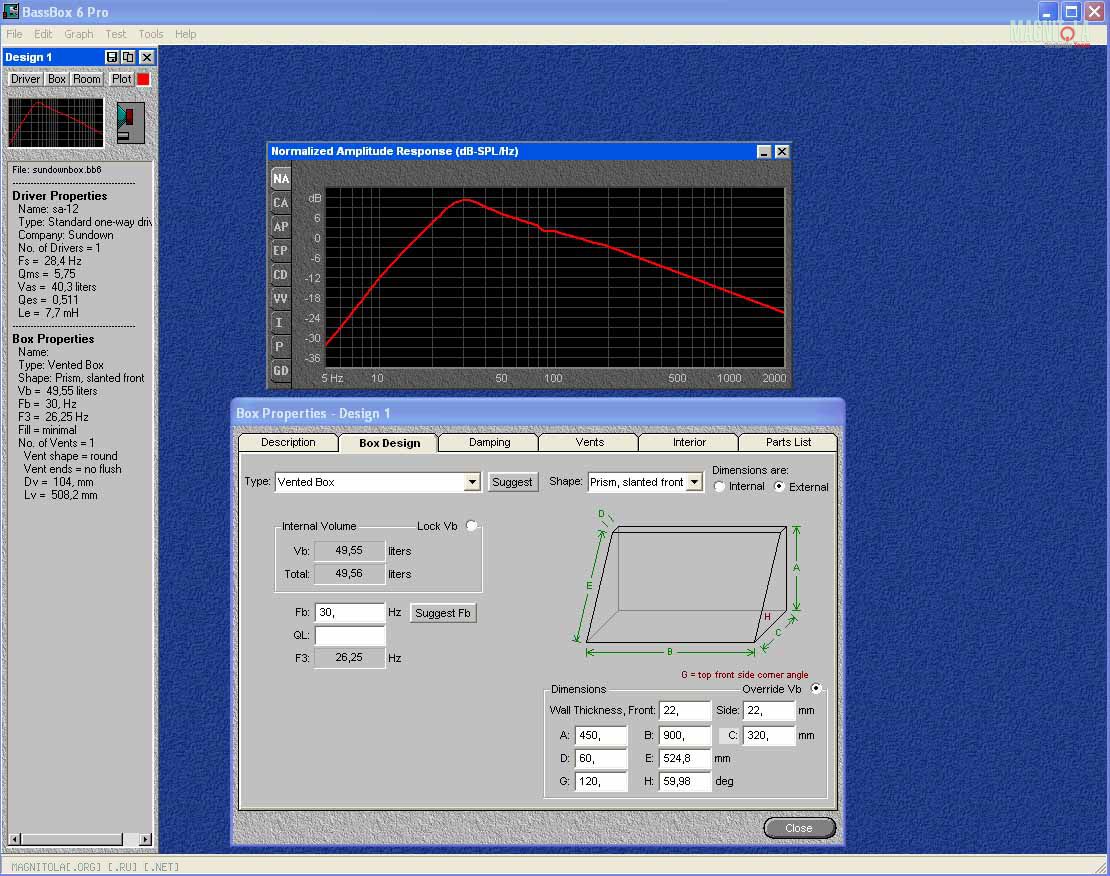Toggle Lock Vb option
This screenshot has height=876, width=1110.
471,525
